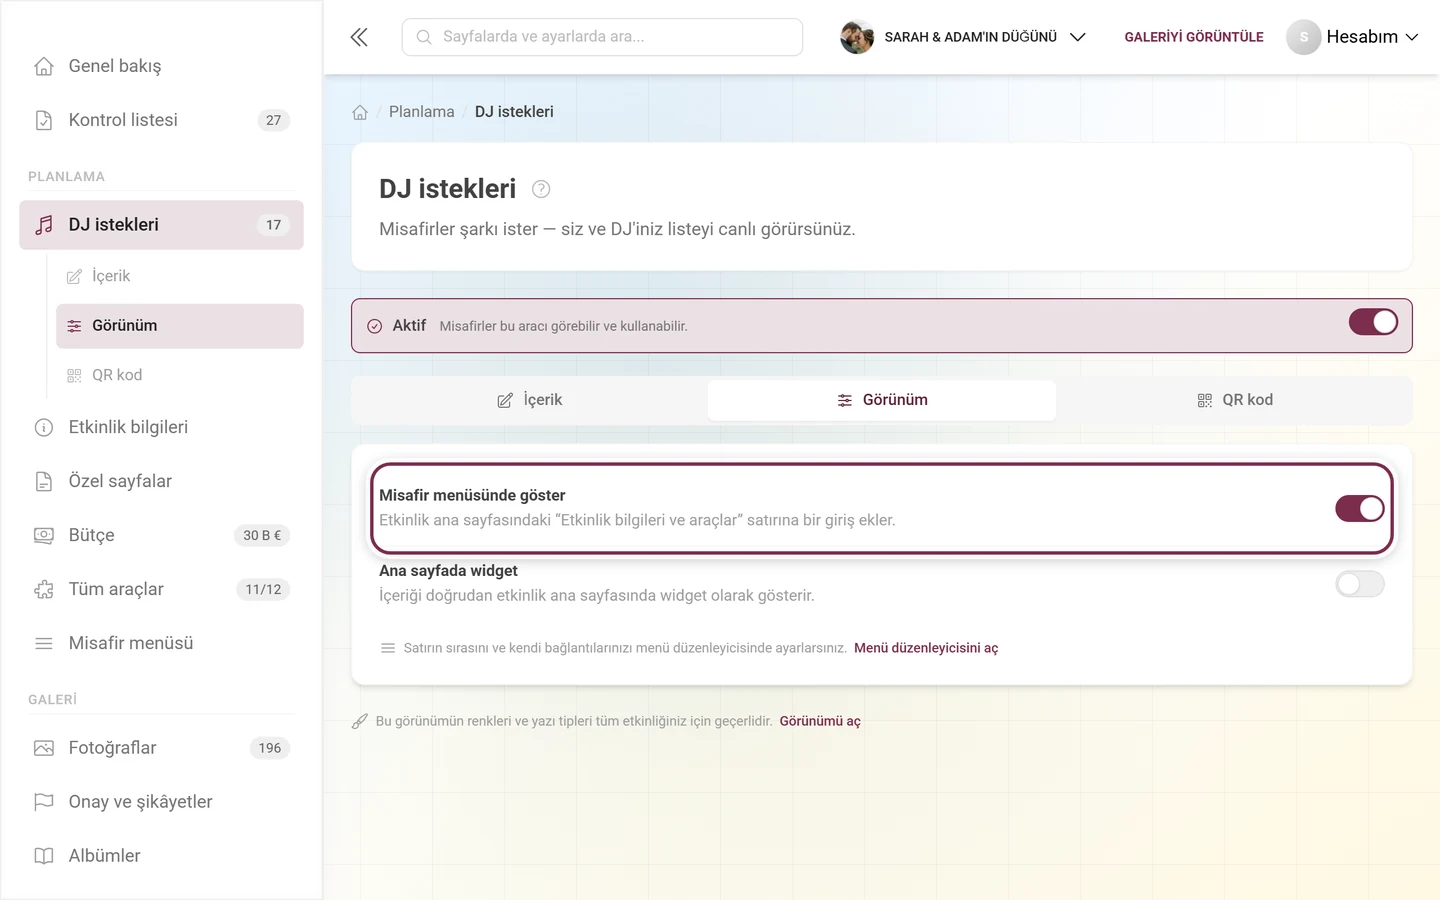Viewport: 1440px width, 900px height.
Task: Collapse the sidebar with the double-chevron icon
Action: pos(359,37)
